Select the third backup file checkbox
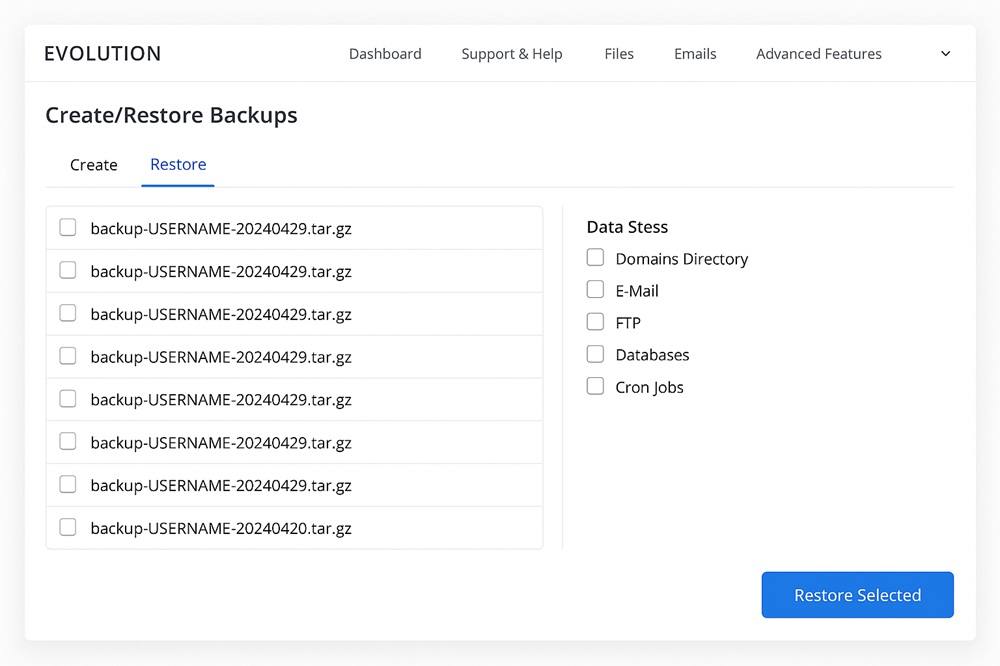 68,313
